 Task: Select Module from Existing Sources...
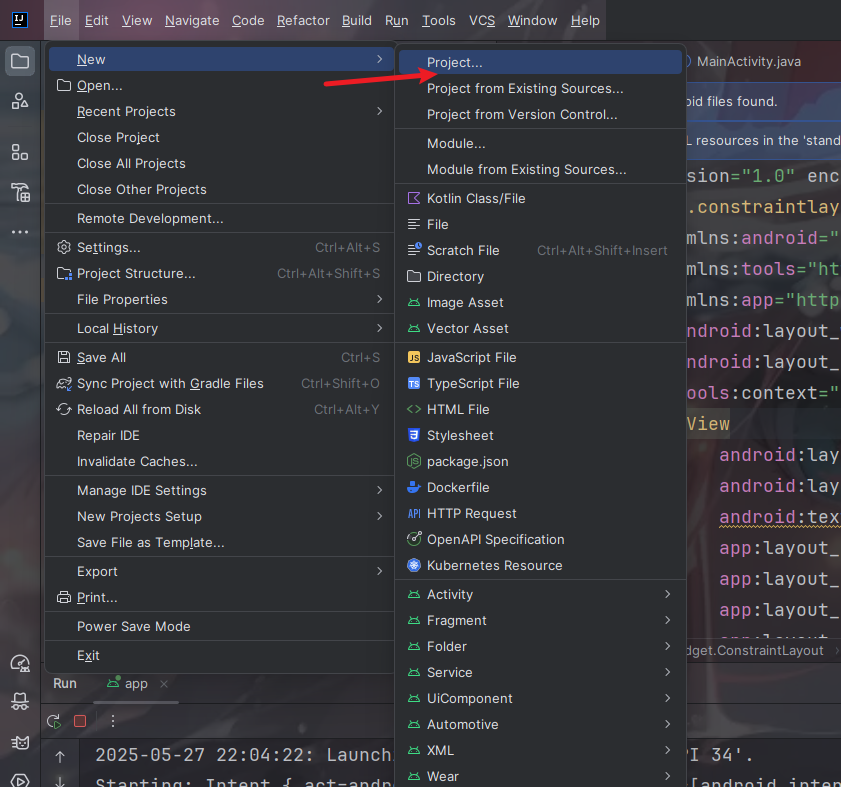[541, 170]
